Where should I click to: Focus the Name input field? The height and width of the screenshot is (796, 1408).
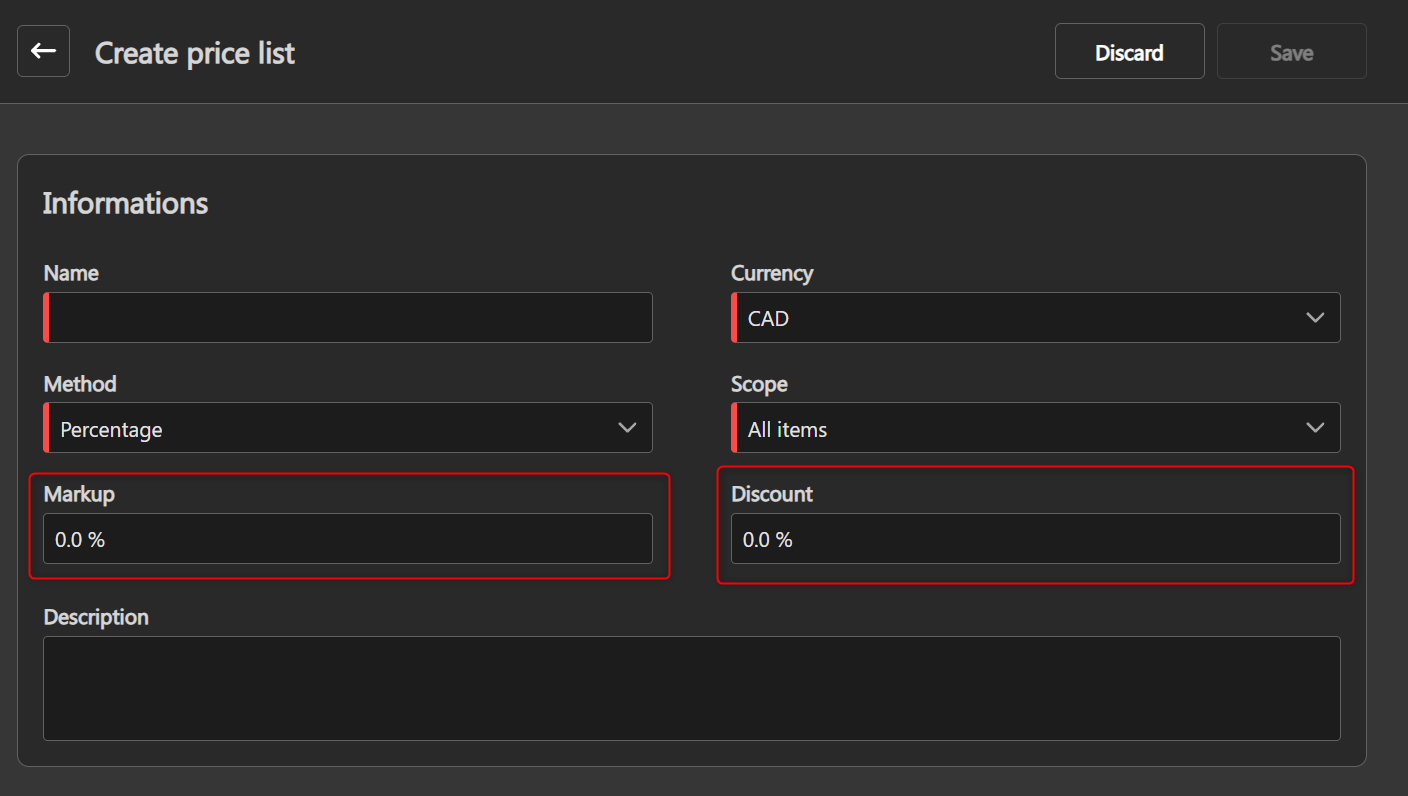349,318
